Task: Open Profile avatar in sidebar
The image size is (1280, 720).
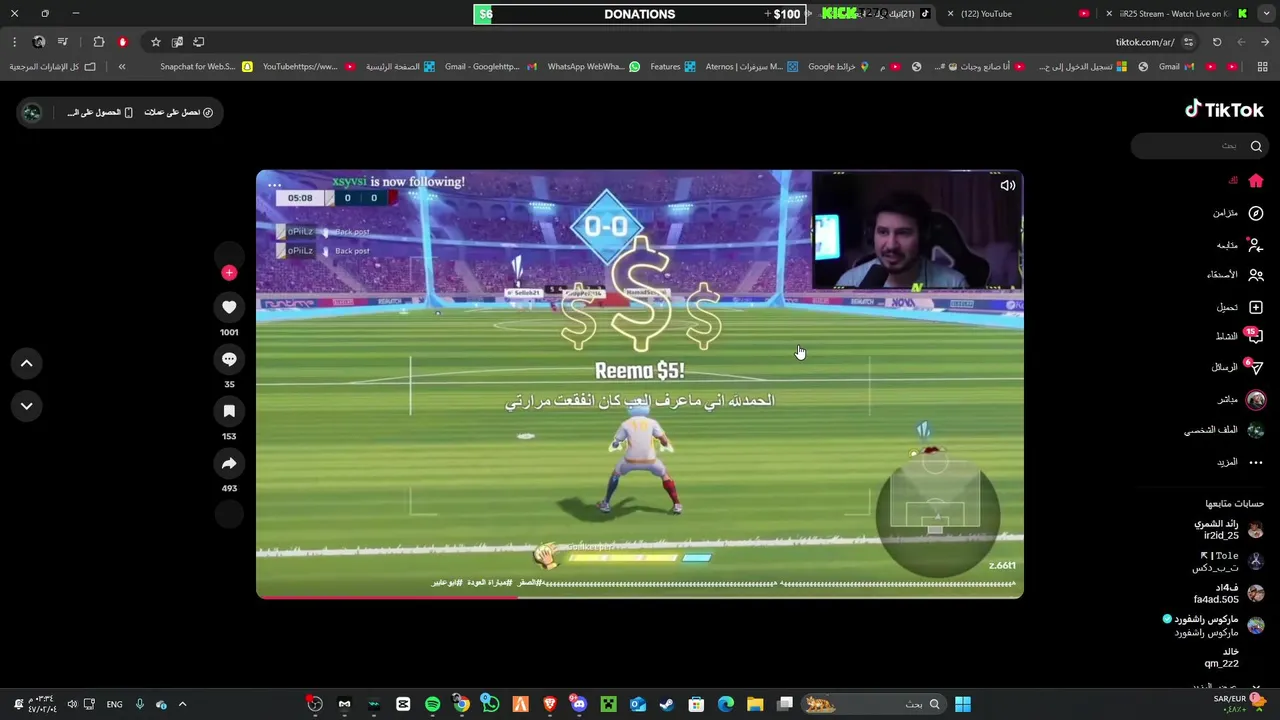Action: pos(1256,430)
